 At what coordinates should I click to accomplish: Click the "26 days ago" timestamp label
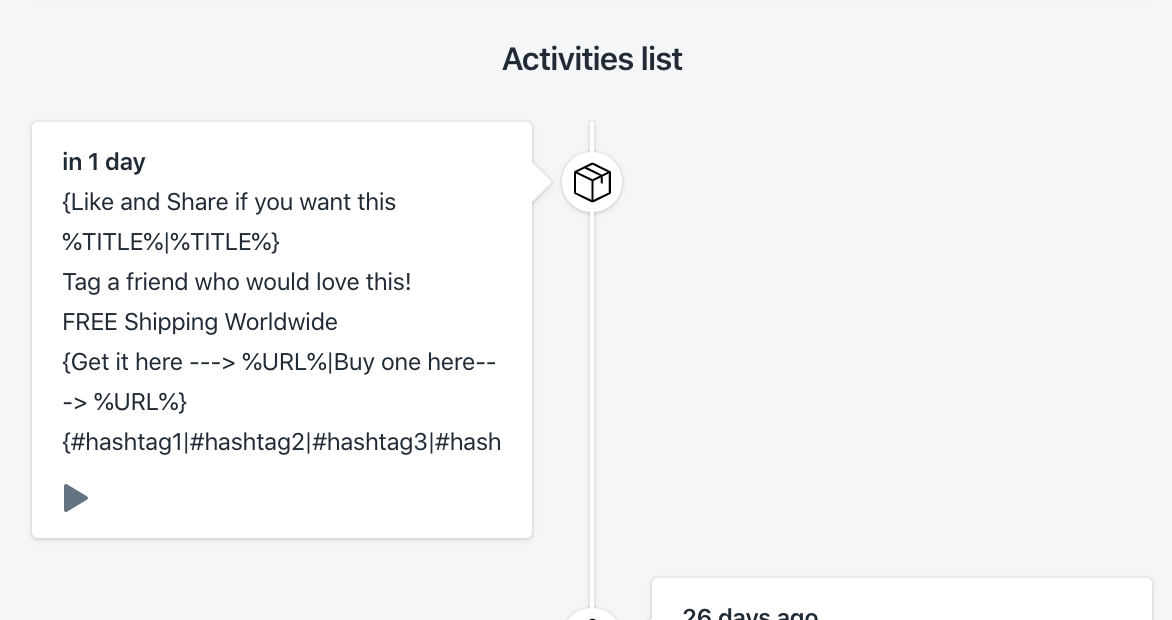(750, 613)
